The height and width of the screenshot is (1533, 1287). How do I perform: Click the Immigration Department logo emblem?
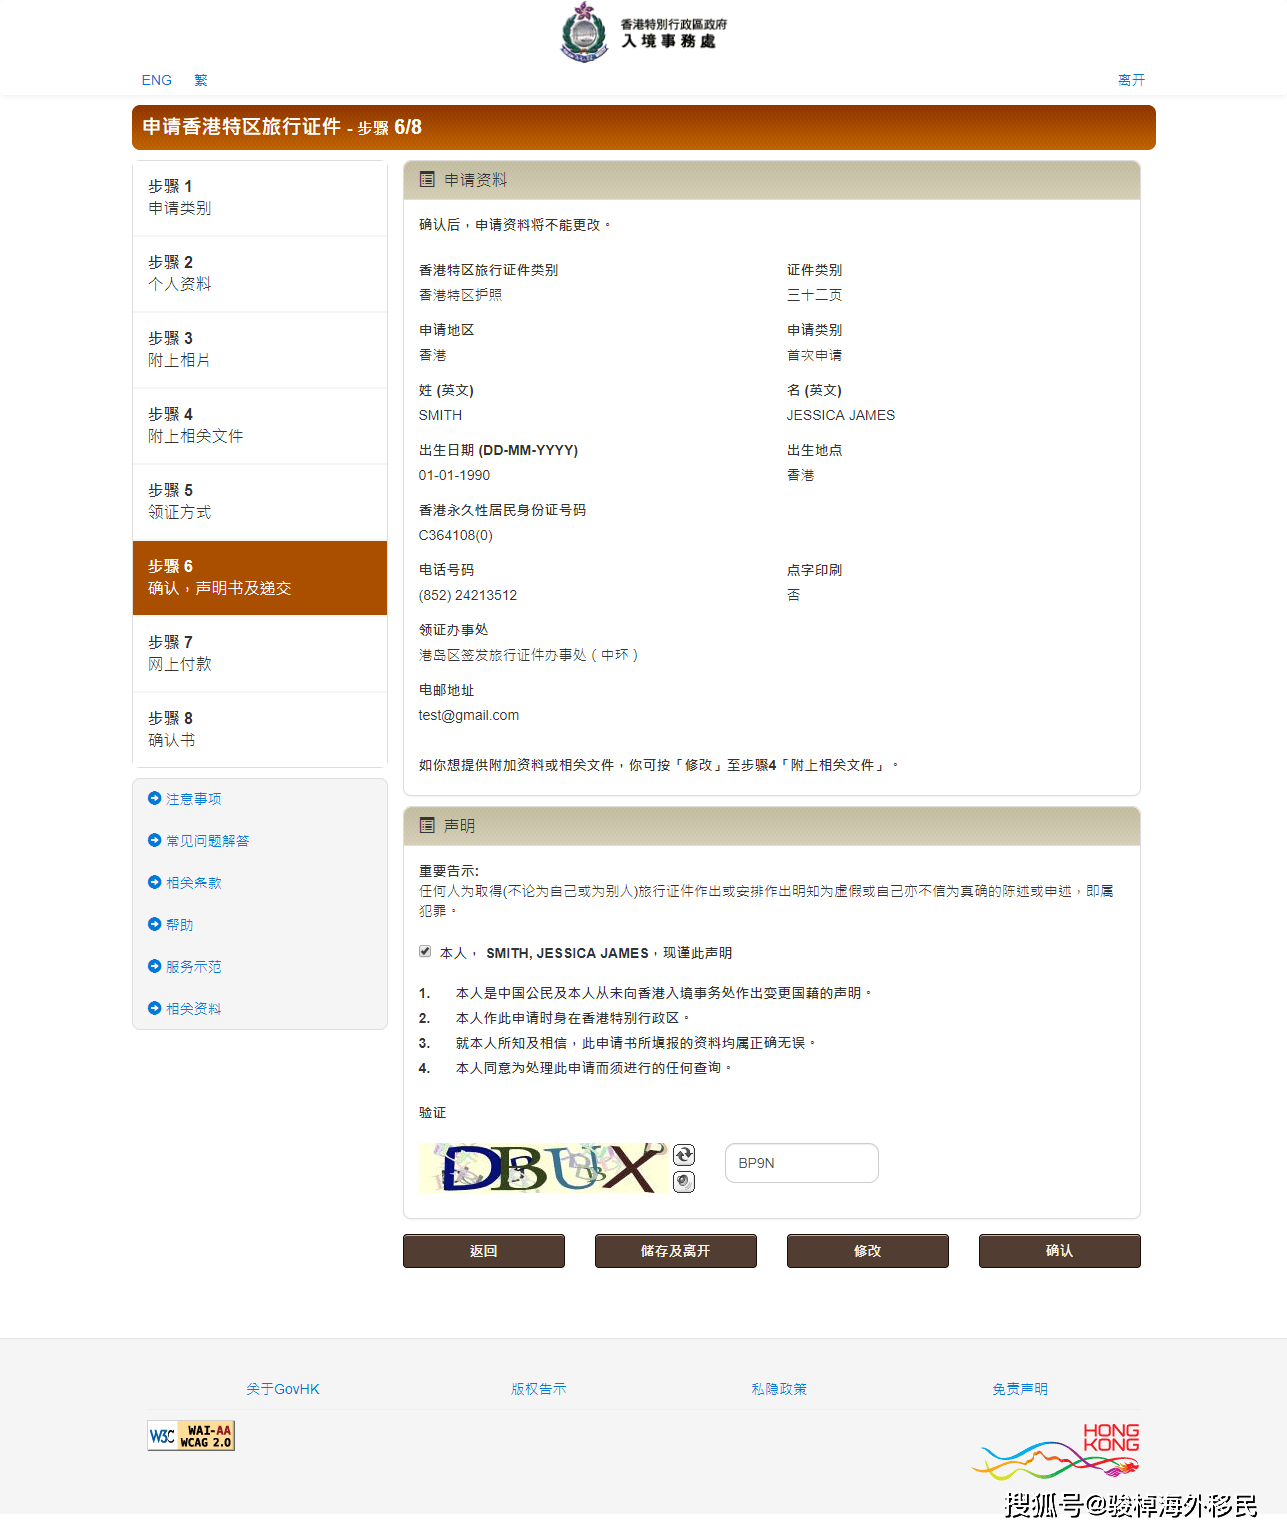coord(585,32)
